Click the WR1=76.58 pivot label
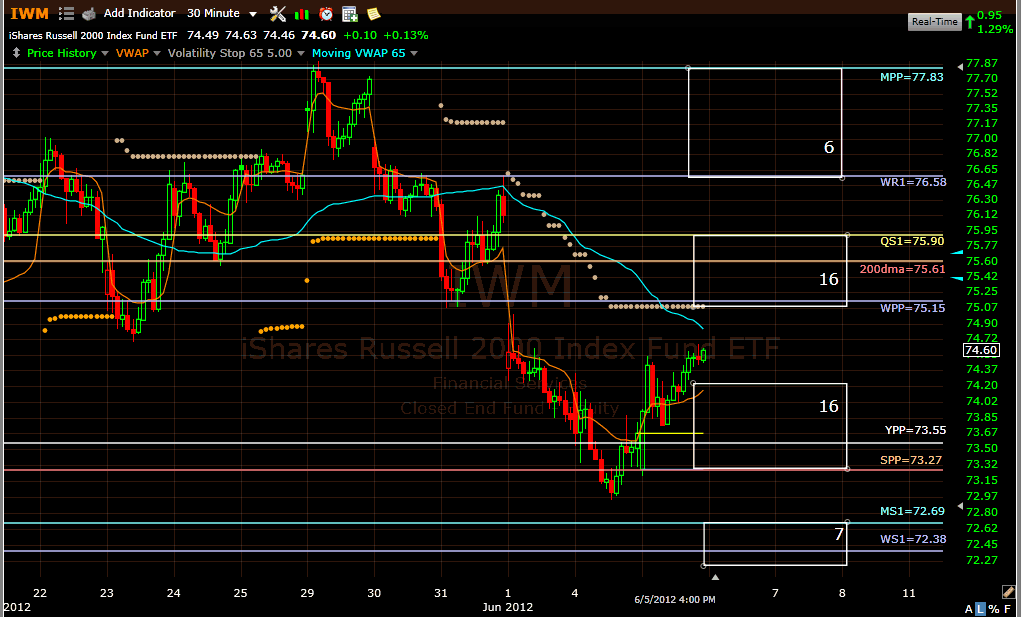This screenshot has height=617, width=1022. [912, 182]
